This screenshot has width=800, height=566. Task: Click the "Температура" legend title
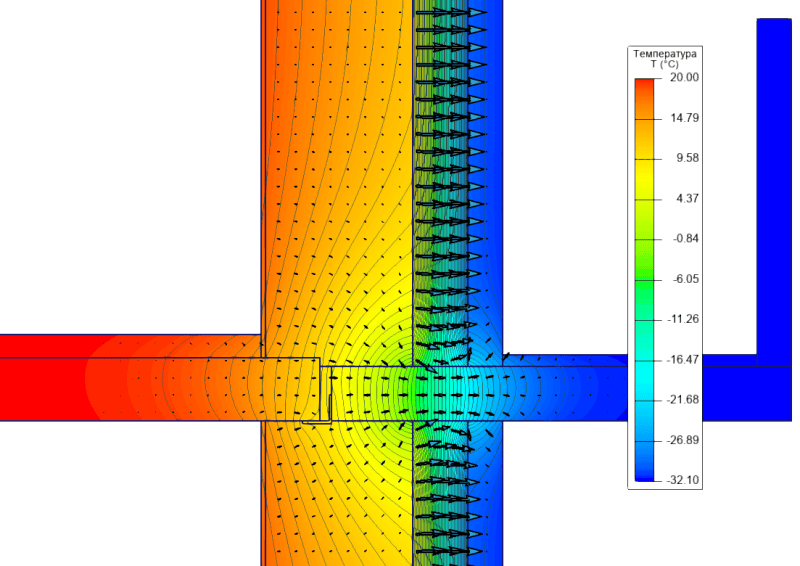click(664, 52)
